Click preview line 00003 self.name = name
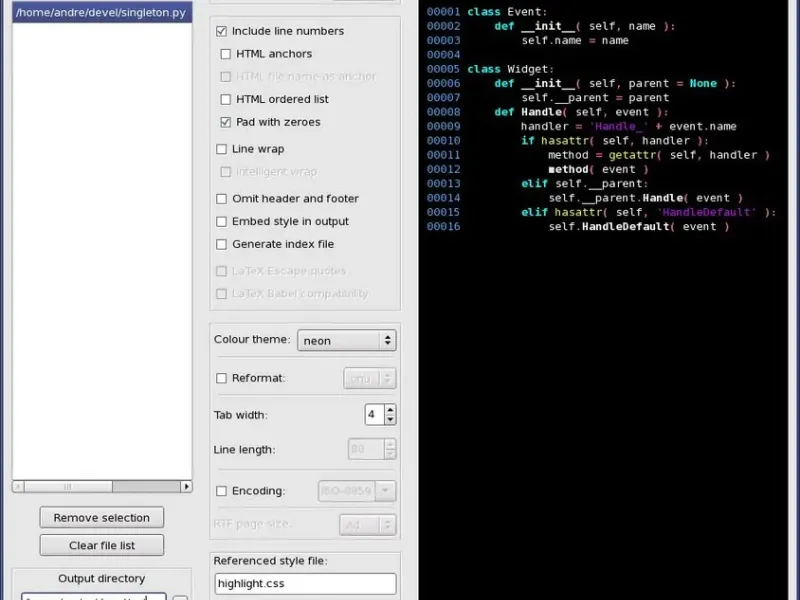The image size is (800, 600). tap(528, 40)
